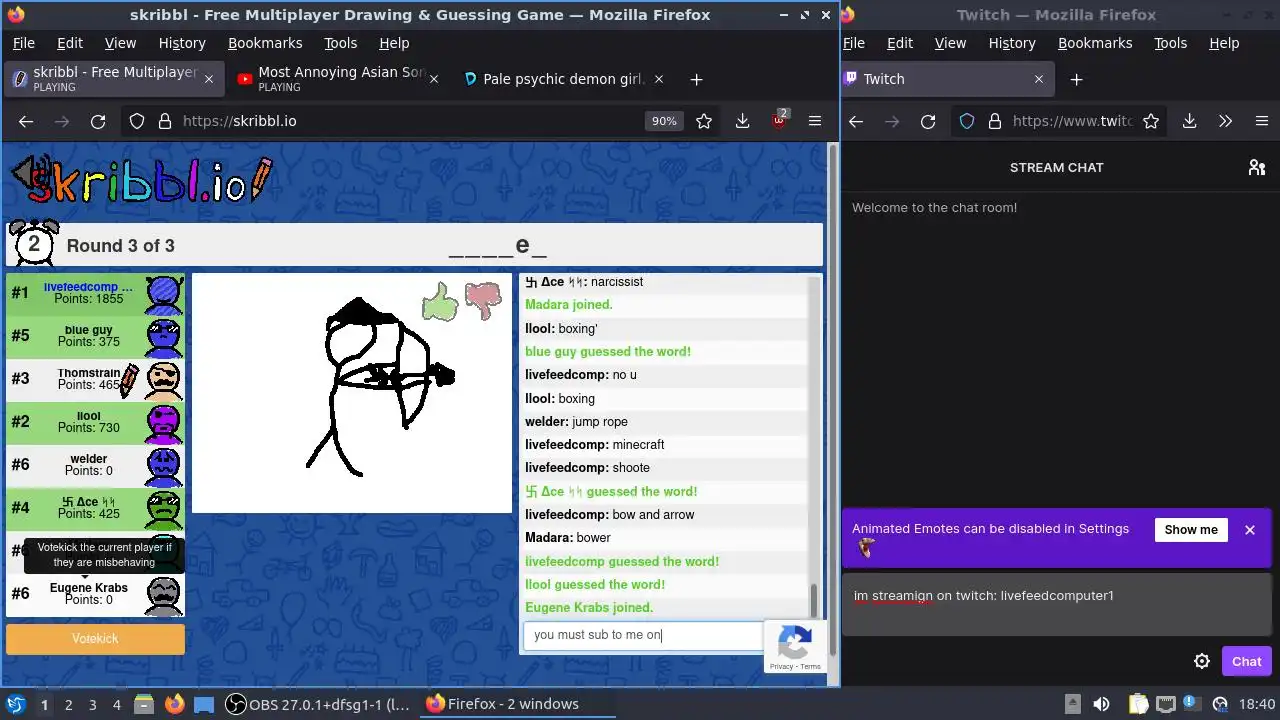Switch to workspace 2 in the taskbar
The width and height of the screenshot is (1280, 720).
(x=68, y=704)
